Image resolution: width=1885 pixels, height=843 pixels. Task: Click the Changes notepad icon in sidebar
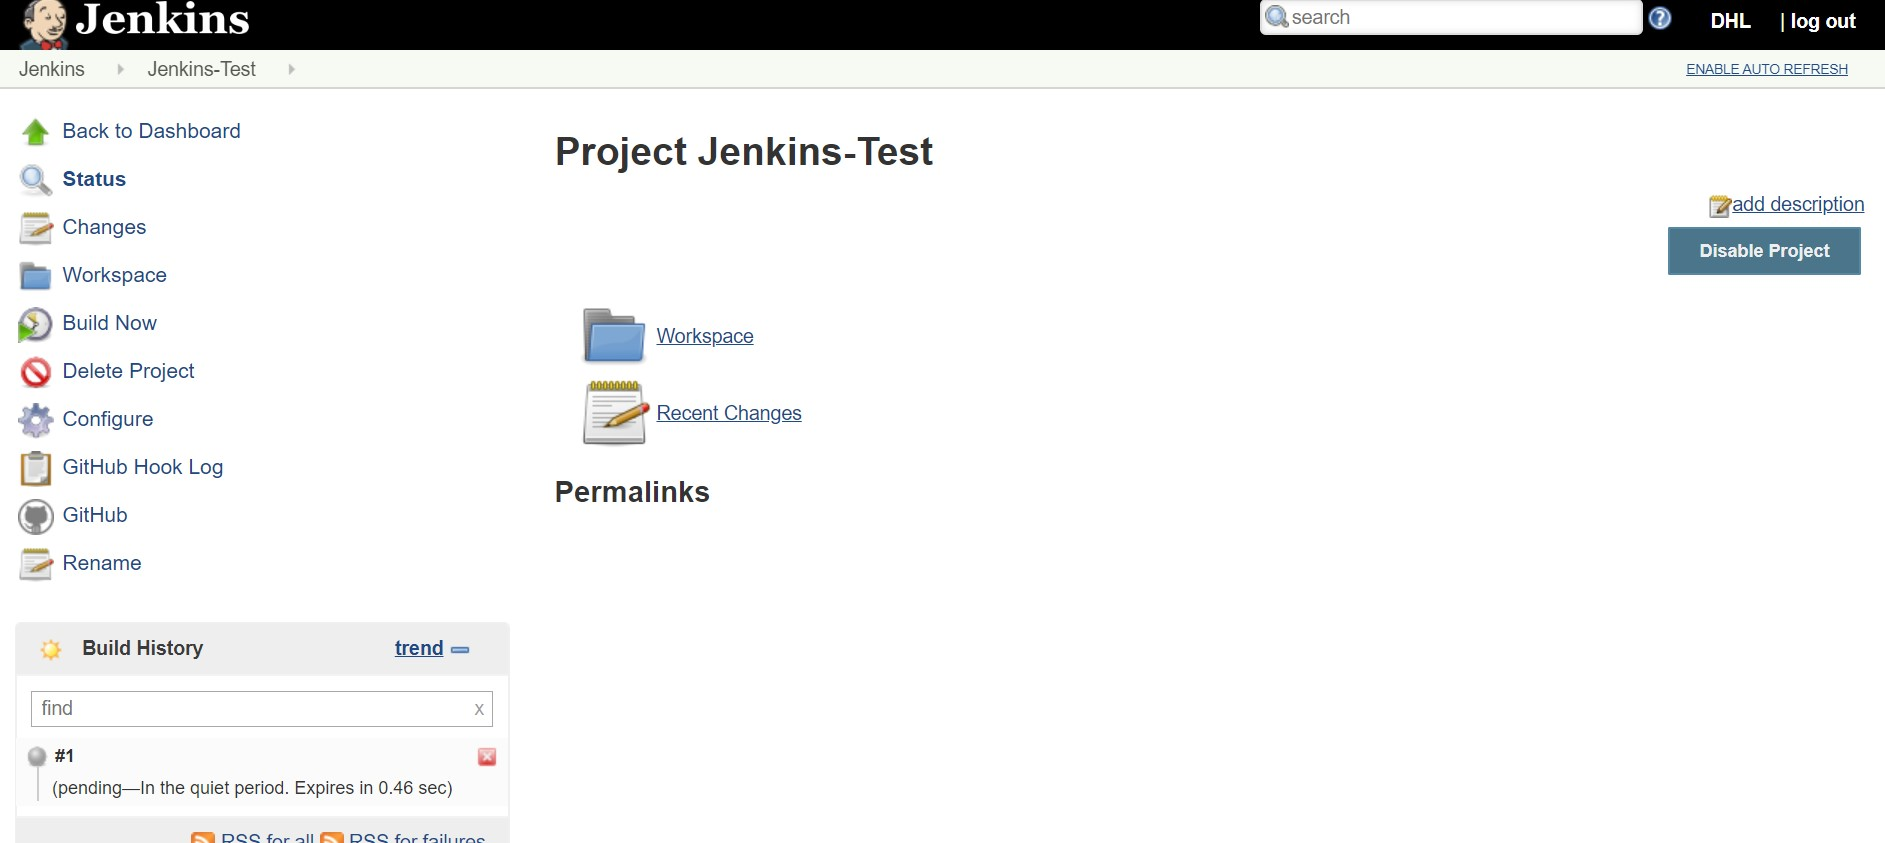[x=36, y=228]
